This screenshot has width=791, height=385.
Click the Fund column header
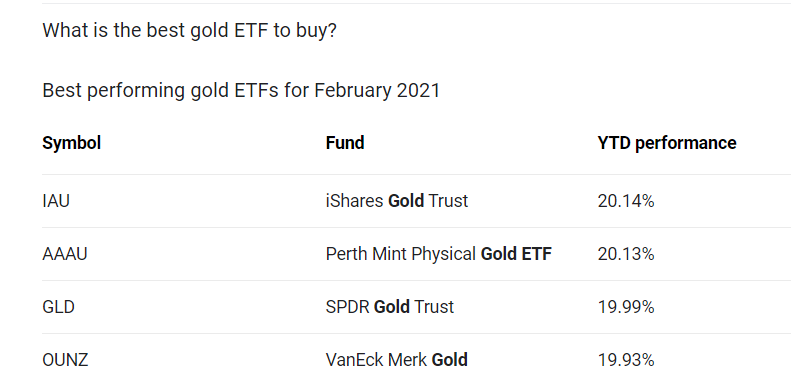pos(345,143)
